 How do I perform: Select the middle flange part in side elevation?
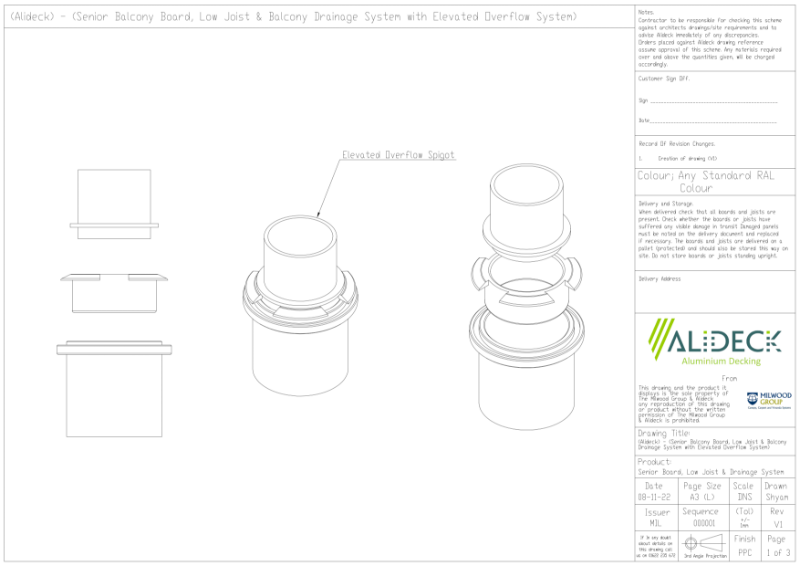coord(114,281)
